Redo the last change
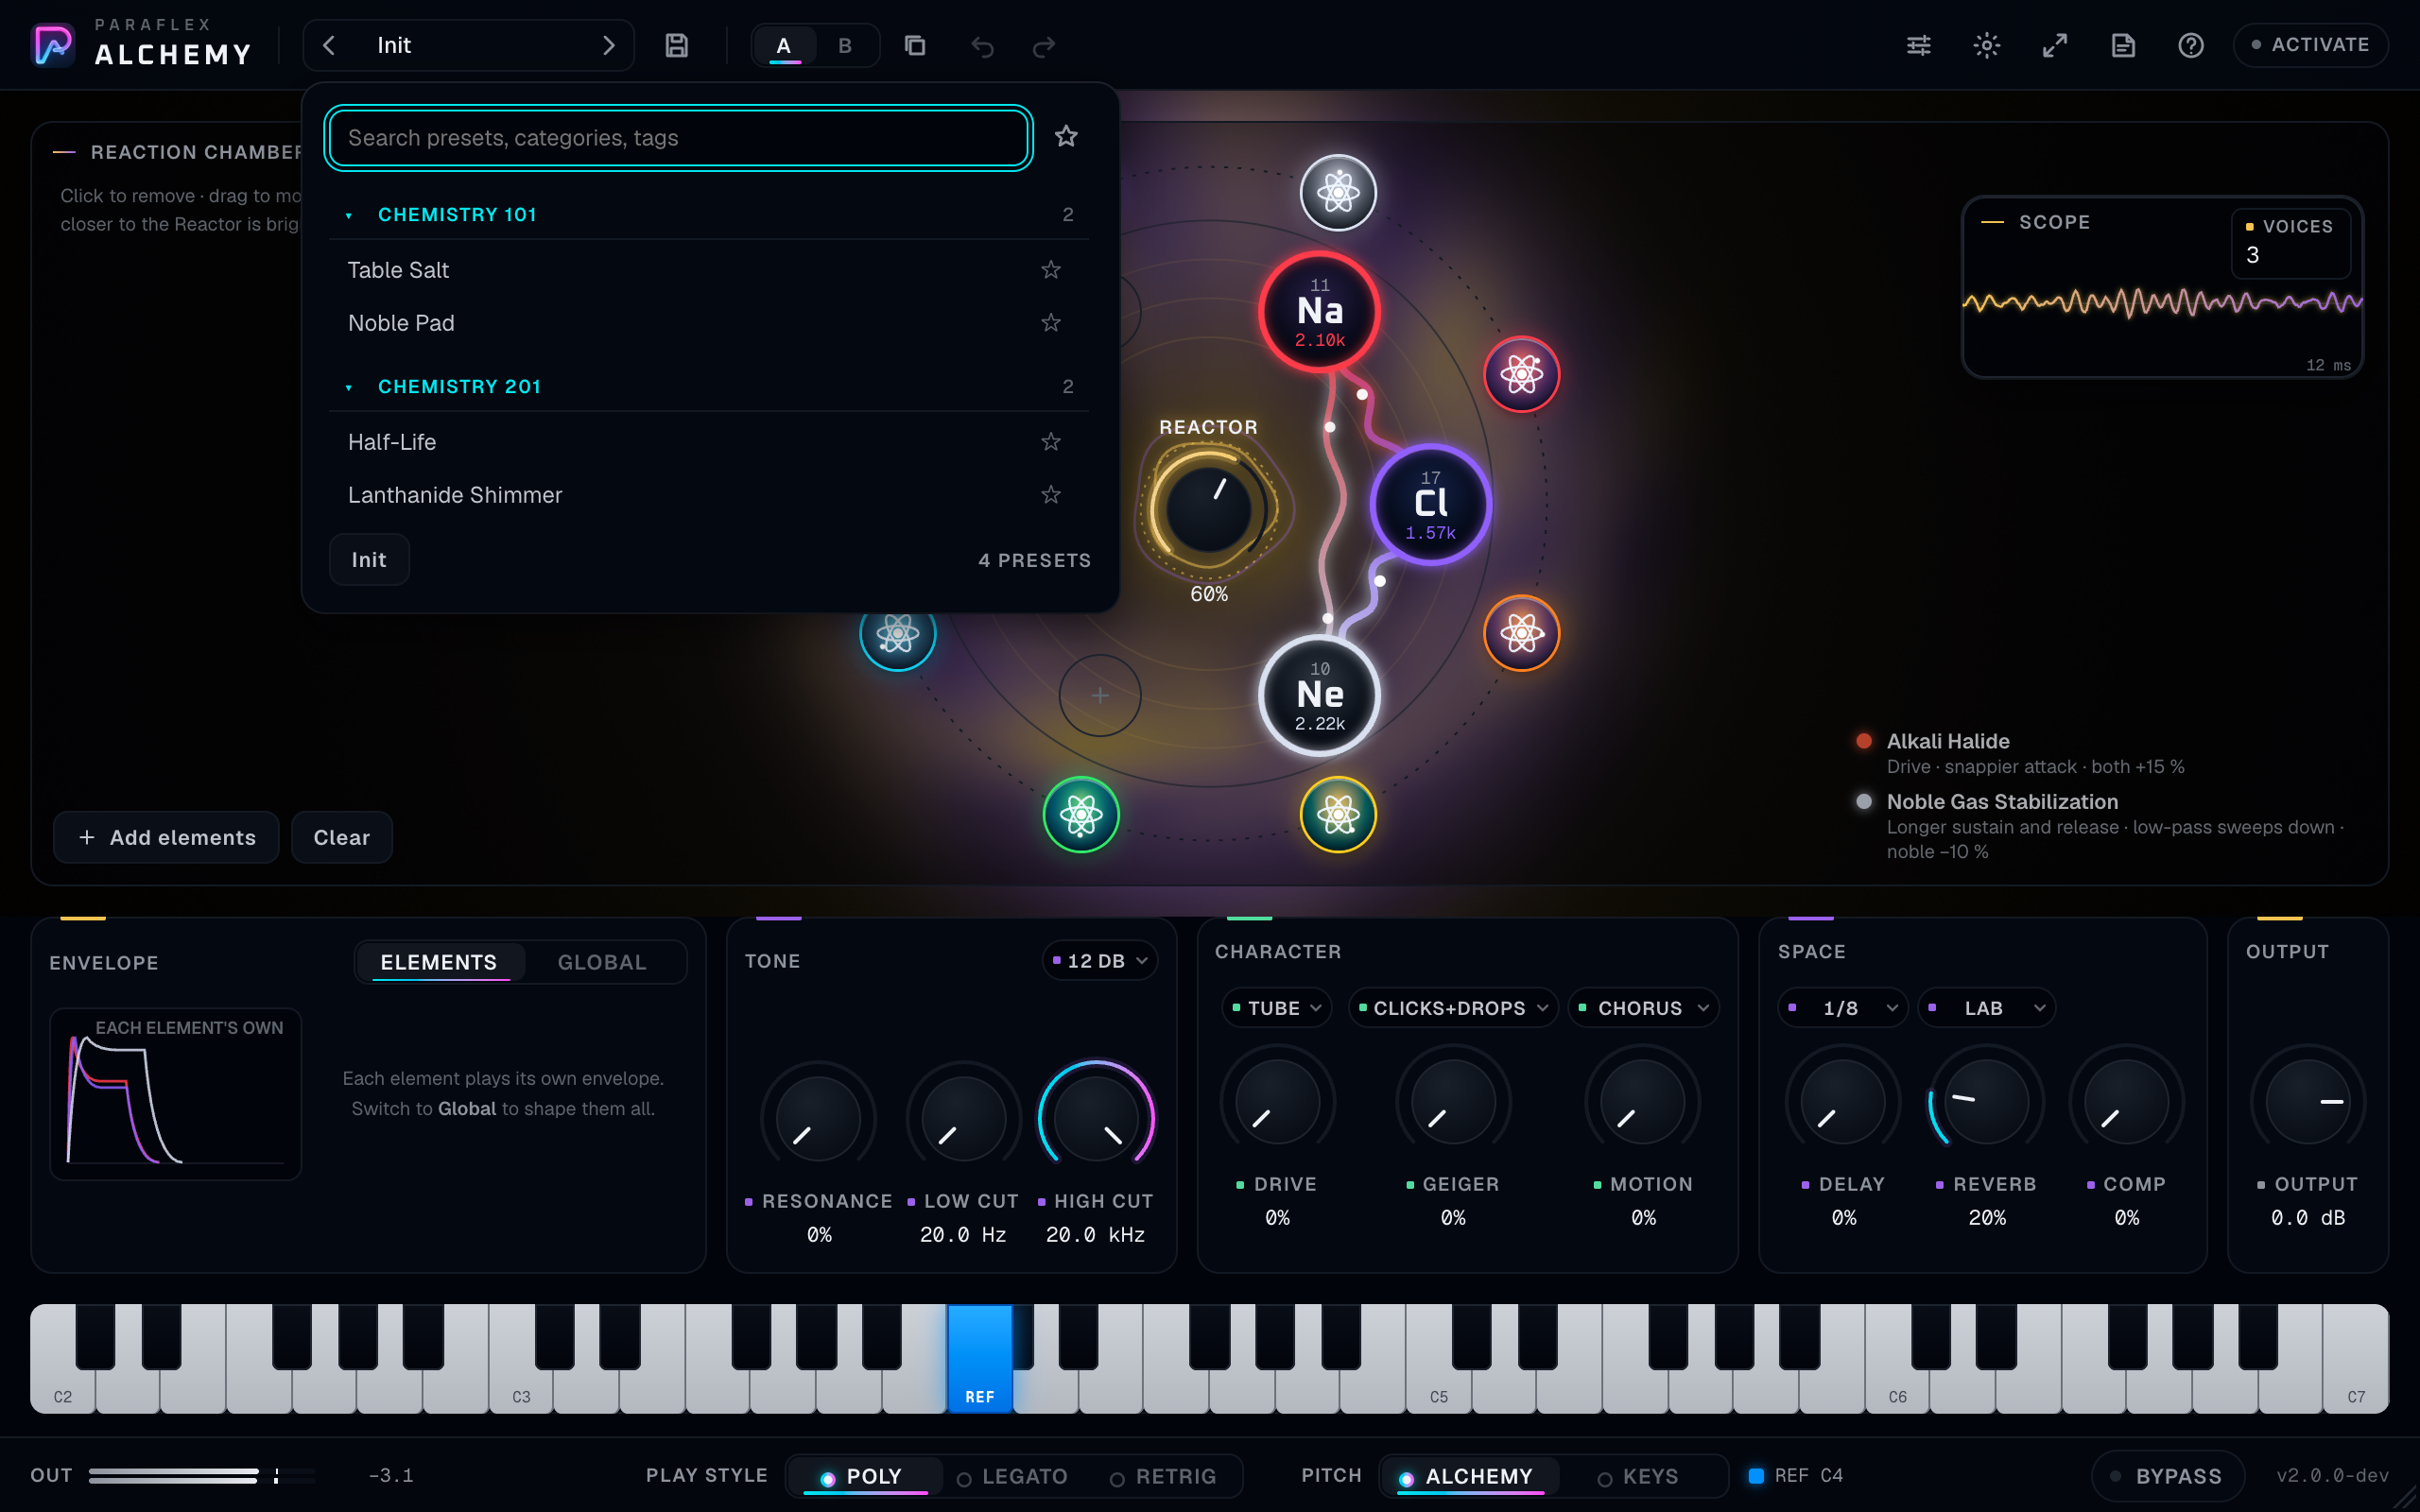 click(1044, 46)
